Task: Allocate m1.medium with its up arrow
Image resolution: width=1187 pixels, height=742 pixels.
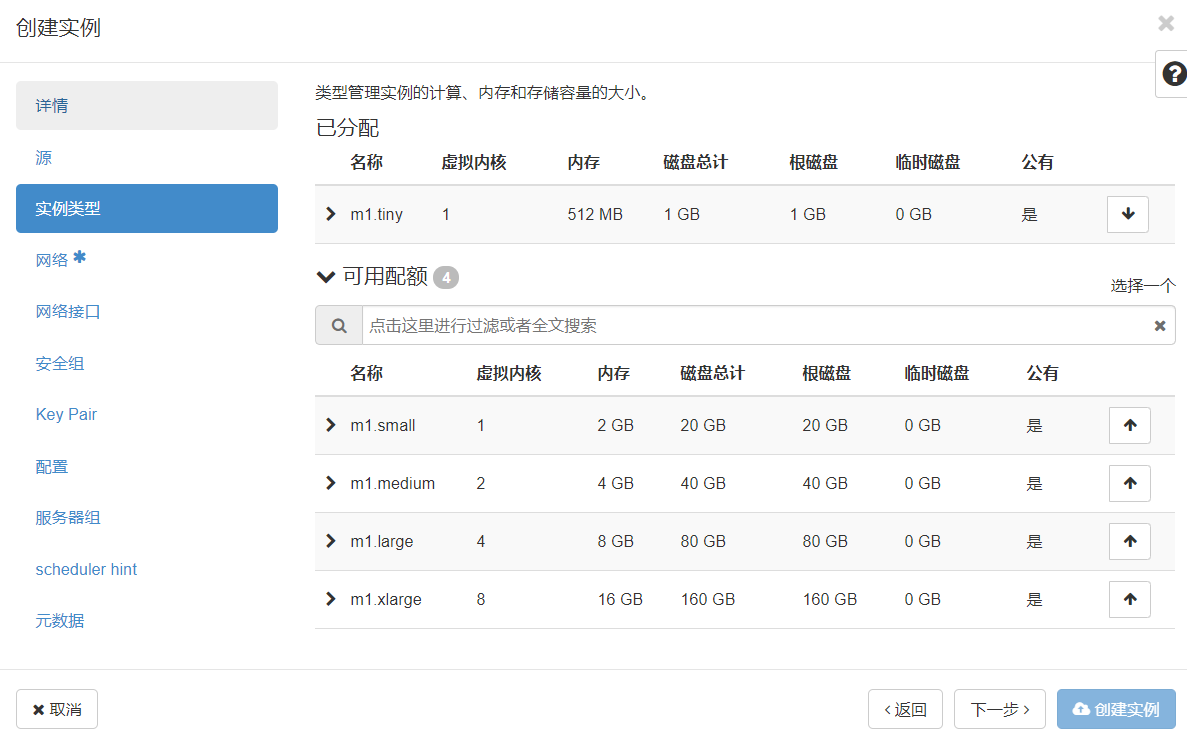Action: point(1129,483)
